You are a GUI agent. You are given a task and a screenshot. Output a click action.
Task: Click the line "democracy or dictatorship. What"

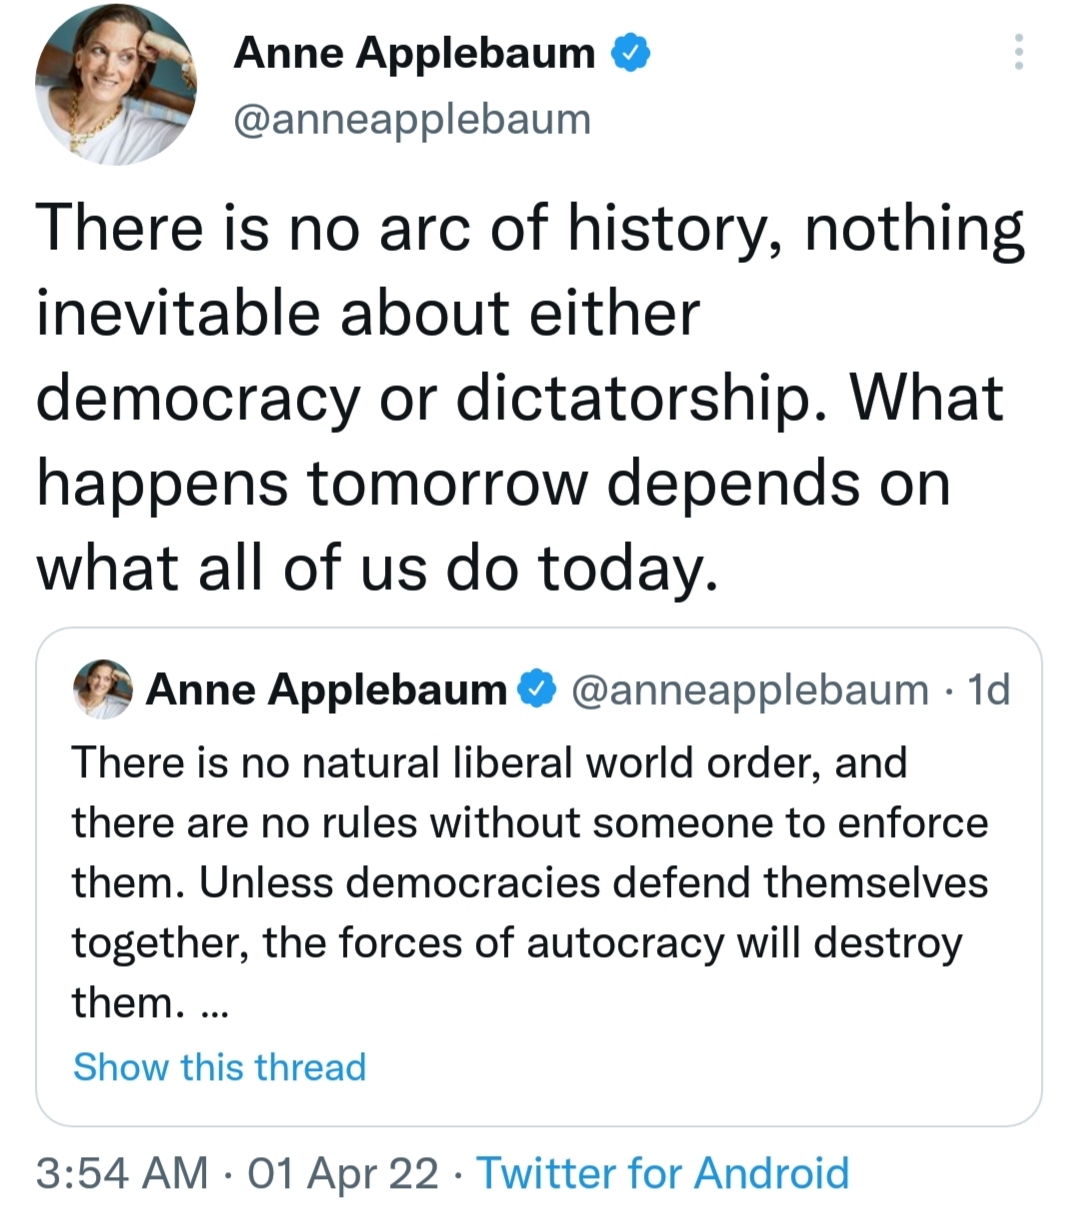point(519,398)
